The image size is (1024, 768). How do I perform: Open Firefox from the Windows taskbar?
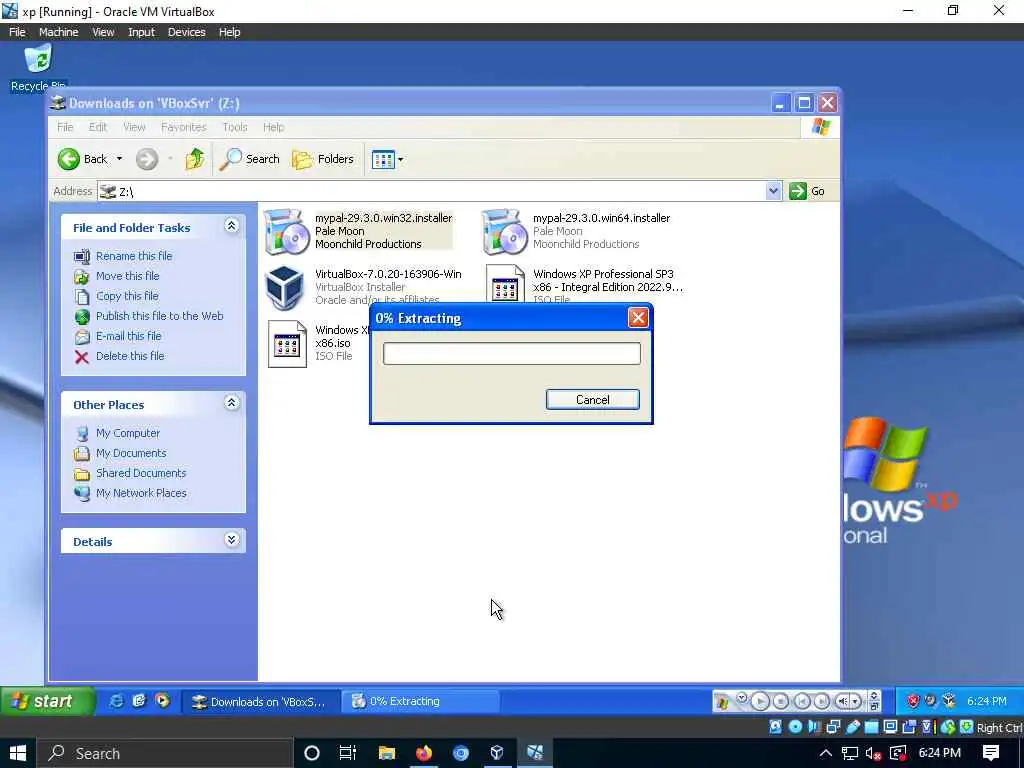(x=423, y=753)
